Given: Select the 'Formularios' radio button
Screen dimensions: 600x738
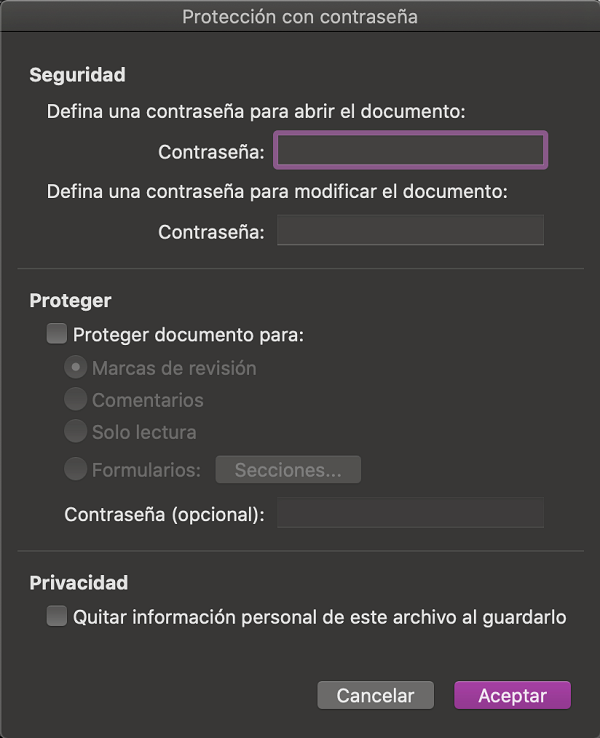Looking at the screenshot, I should coord(75,469).
